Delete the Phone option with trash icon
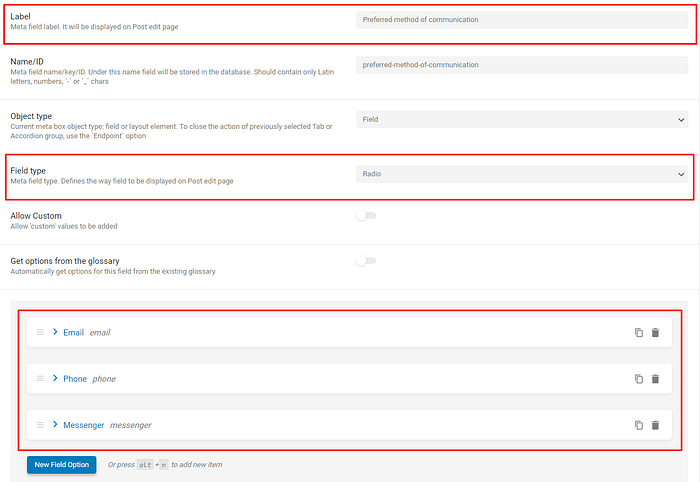 coord(655,379)
